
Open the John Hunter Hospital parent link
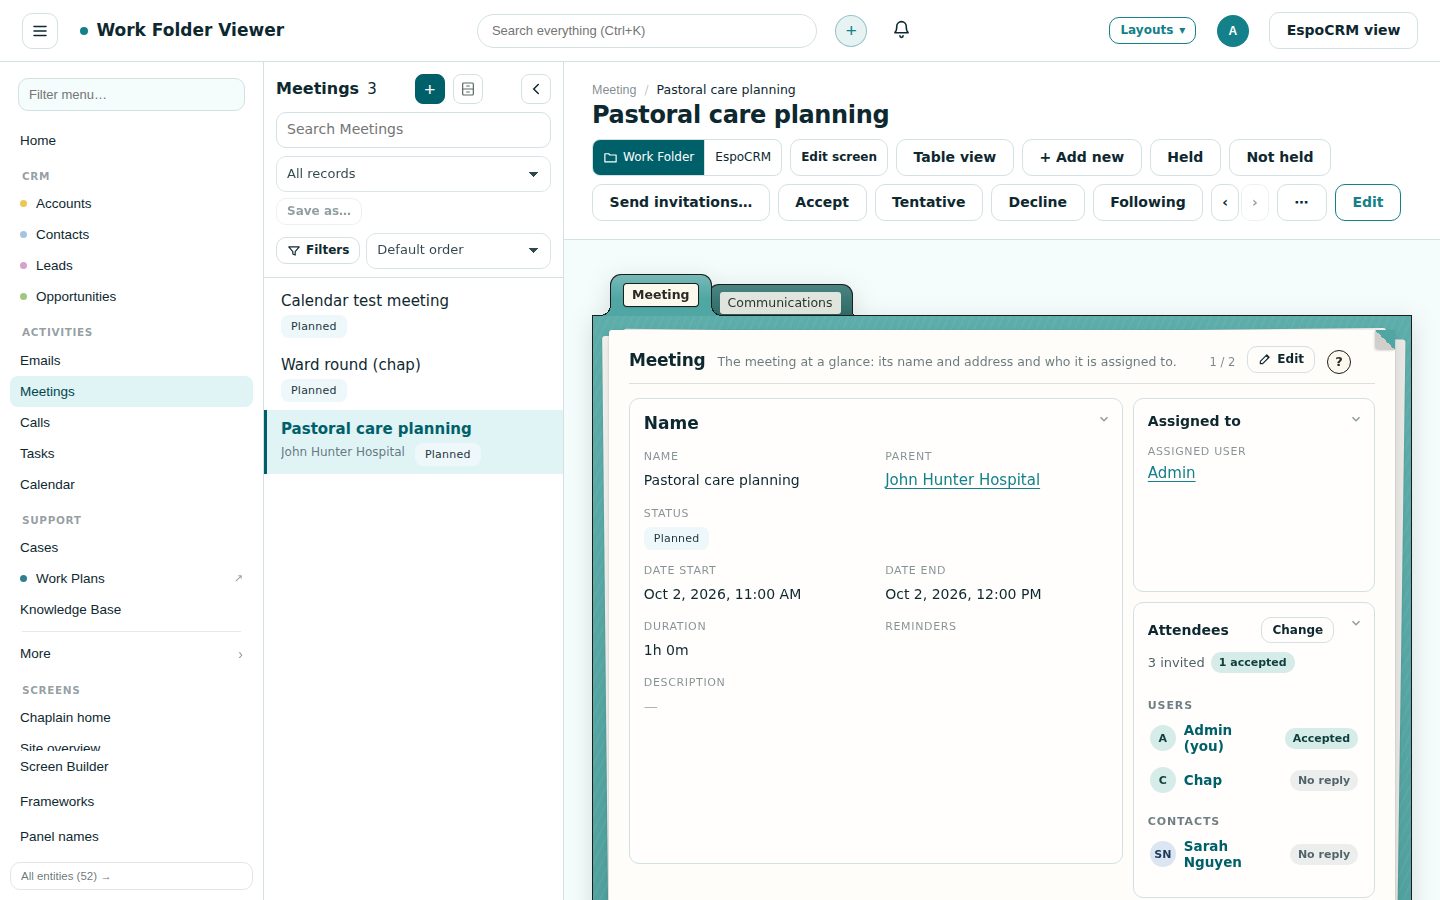point(962,480)
